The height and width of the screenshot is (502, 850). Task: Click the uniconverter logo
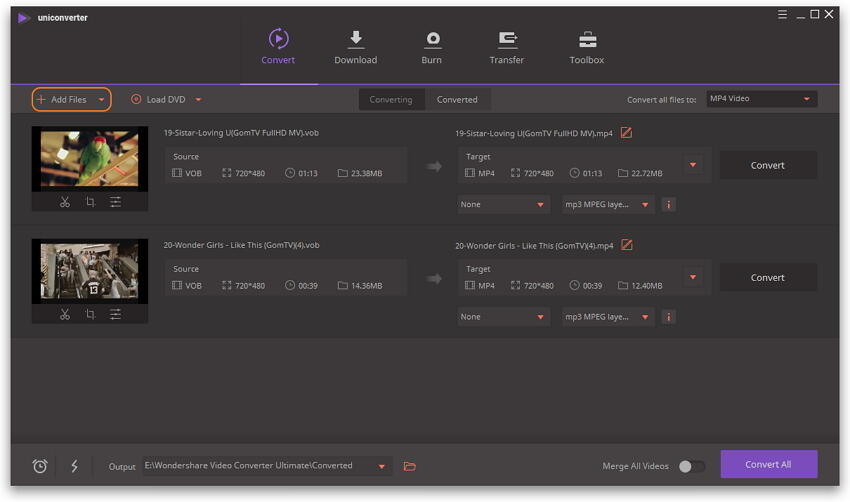[23, 18]
